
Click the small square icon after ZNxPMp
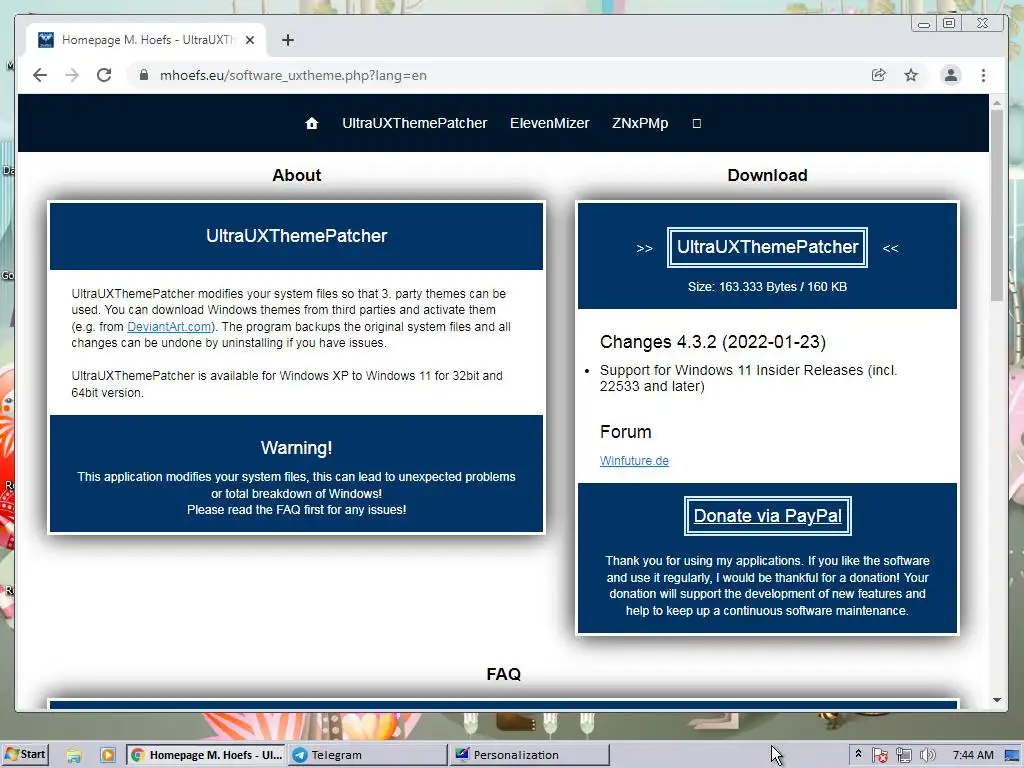697,123
